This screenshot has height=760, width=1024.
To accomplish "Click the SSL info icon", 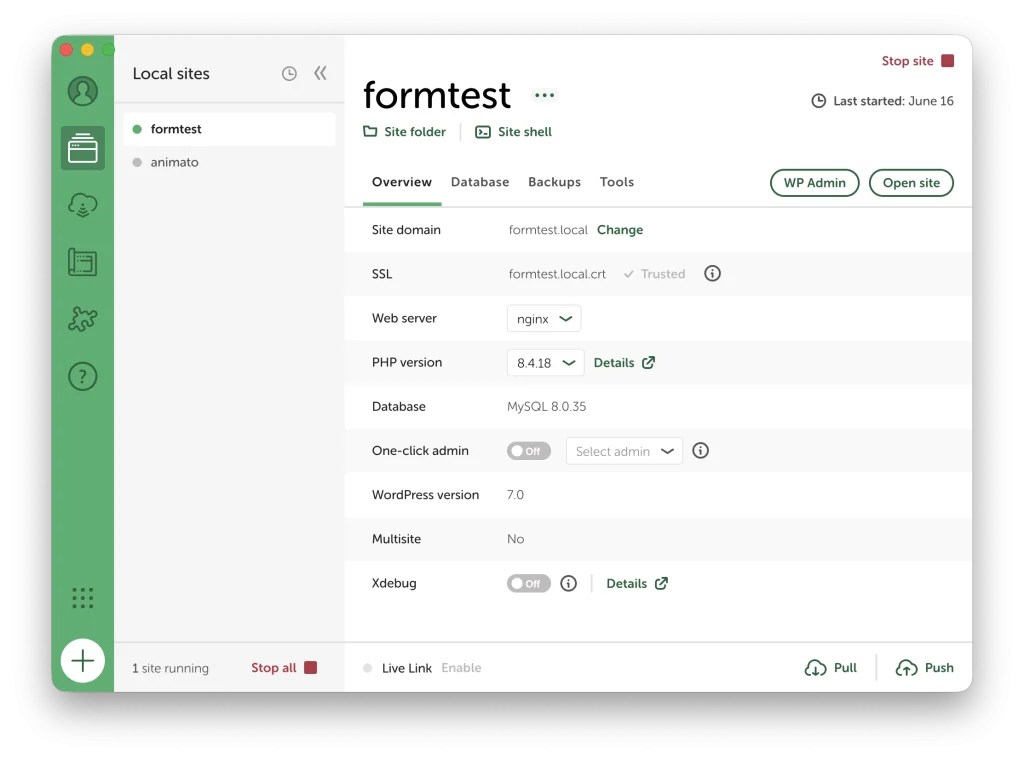I will click(712, 274).
